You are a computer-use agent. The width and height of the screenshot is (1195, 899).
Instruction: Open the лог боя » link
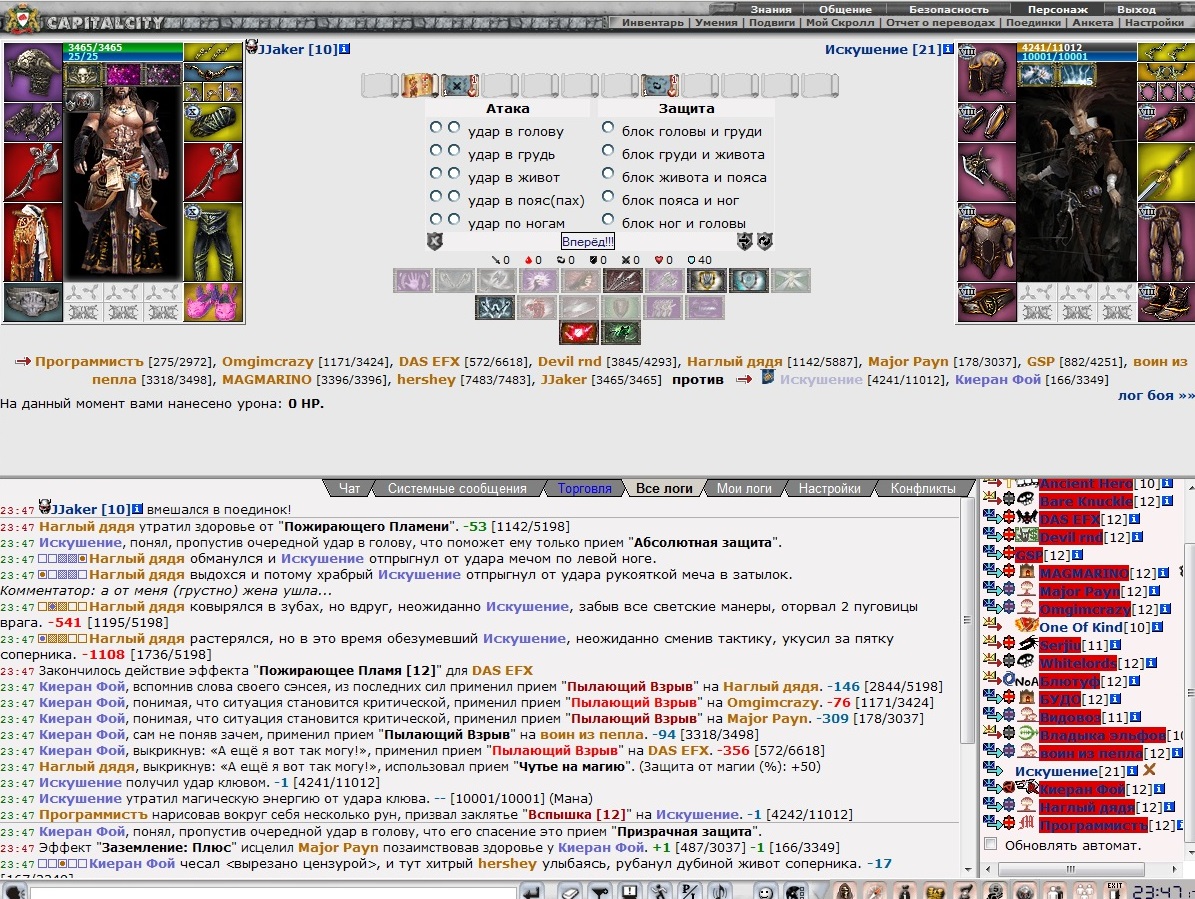1156,395
